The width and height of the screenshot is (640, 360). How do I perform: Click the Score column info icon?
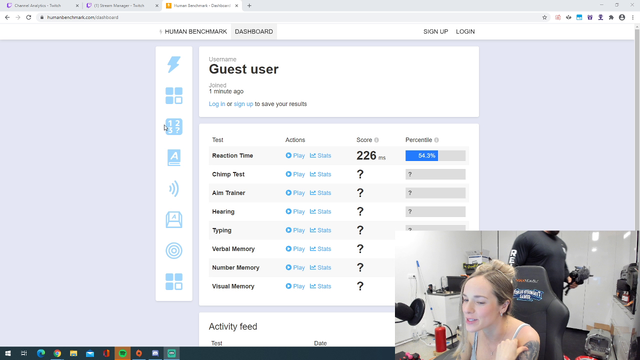click(376, 140)
